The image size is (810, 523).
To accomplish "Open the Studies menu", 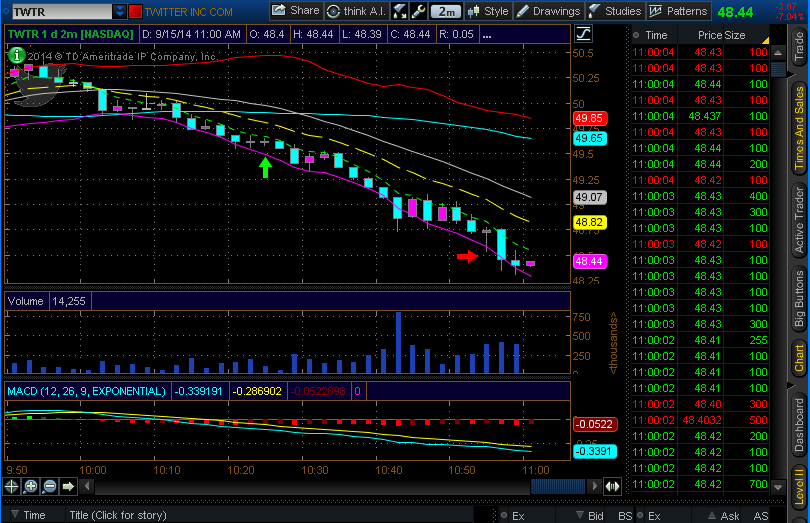I will (x=615, y=11).
